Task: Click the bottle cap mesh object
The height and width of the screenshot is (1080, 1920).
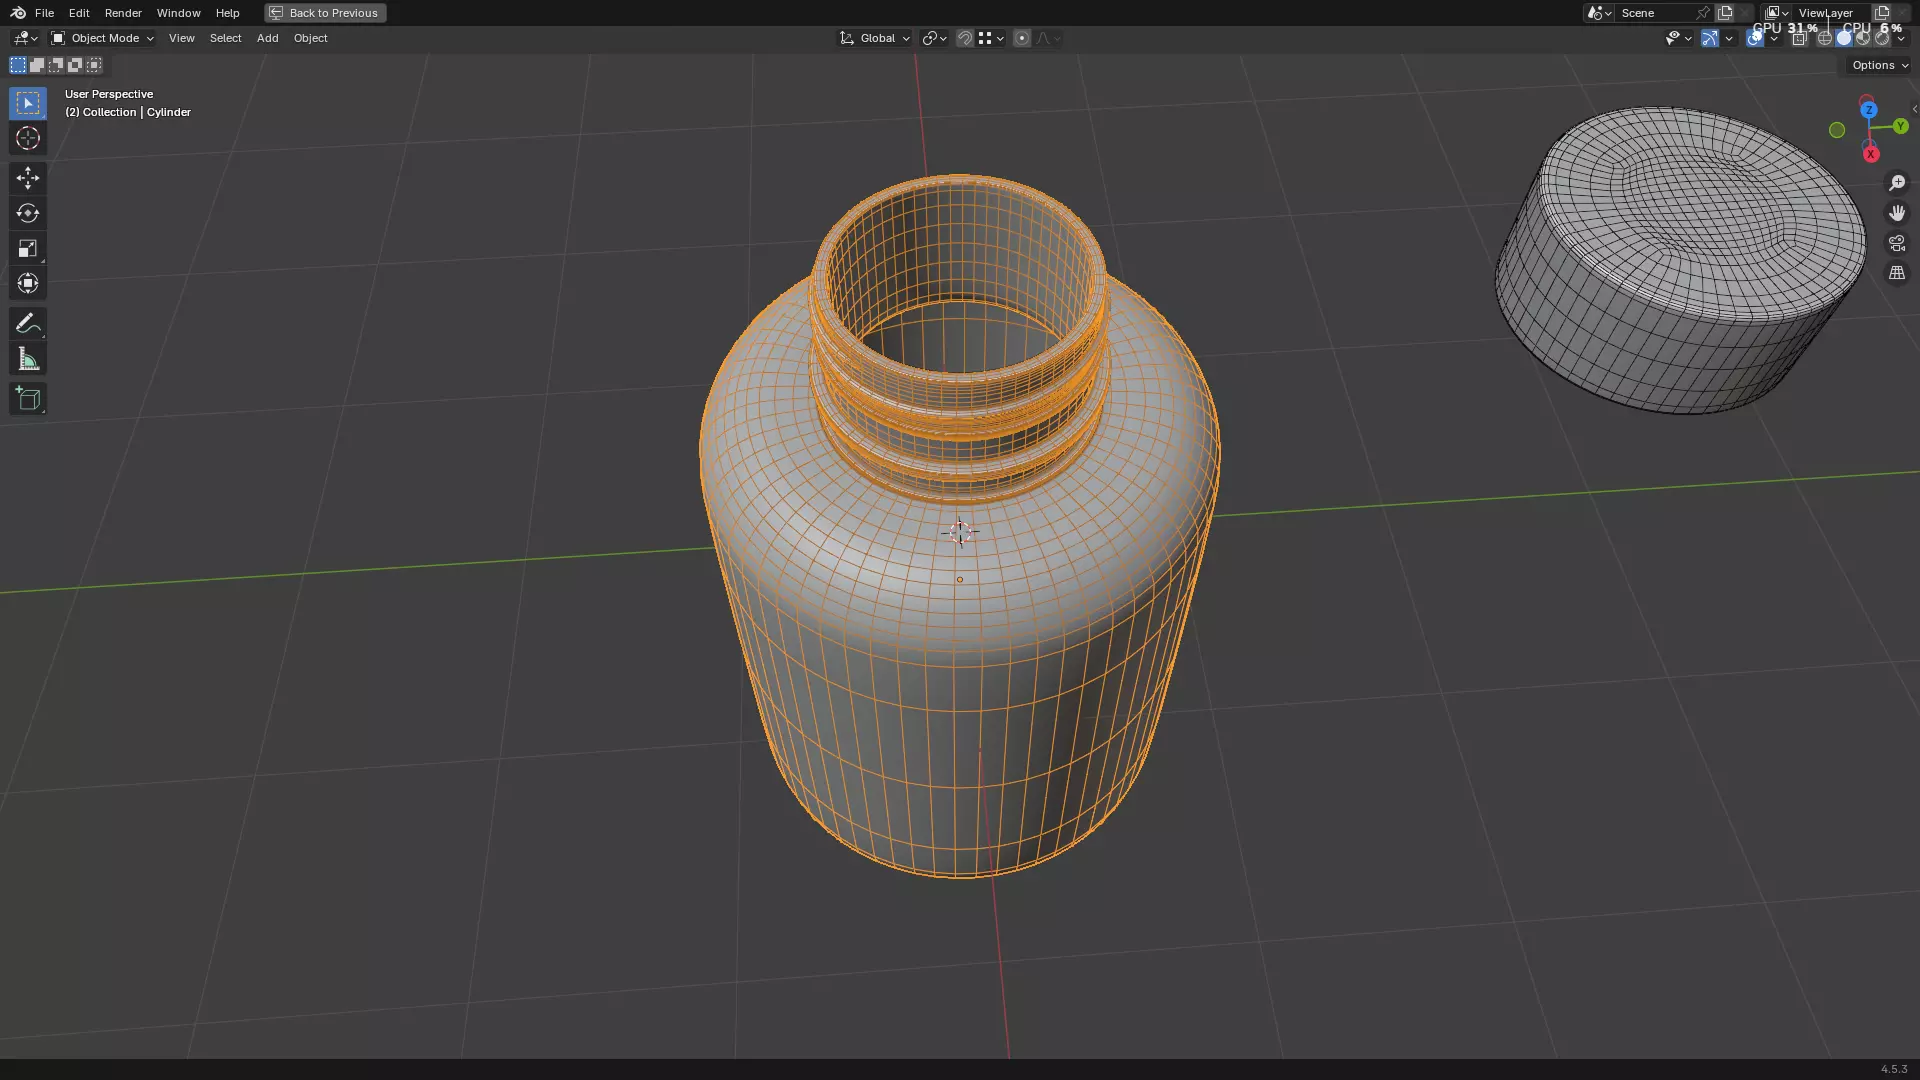Action: tap(1680, 260)
